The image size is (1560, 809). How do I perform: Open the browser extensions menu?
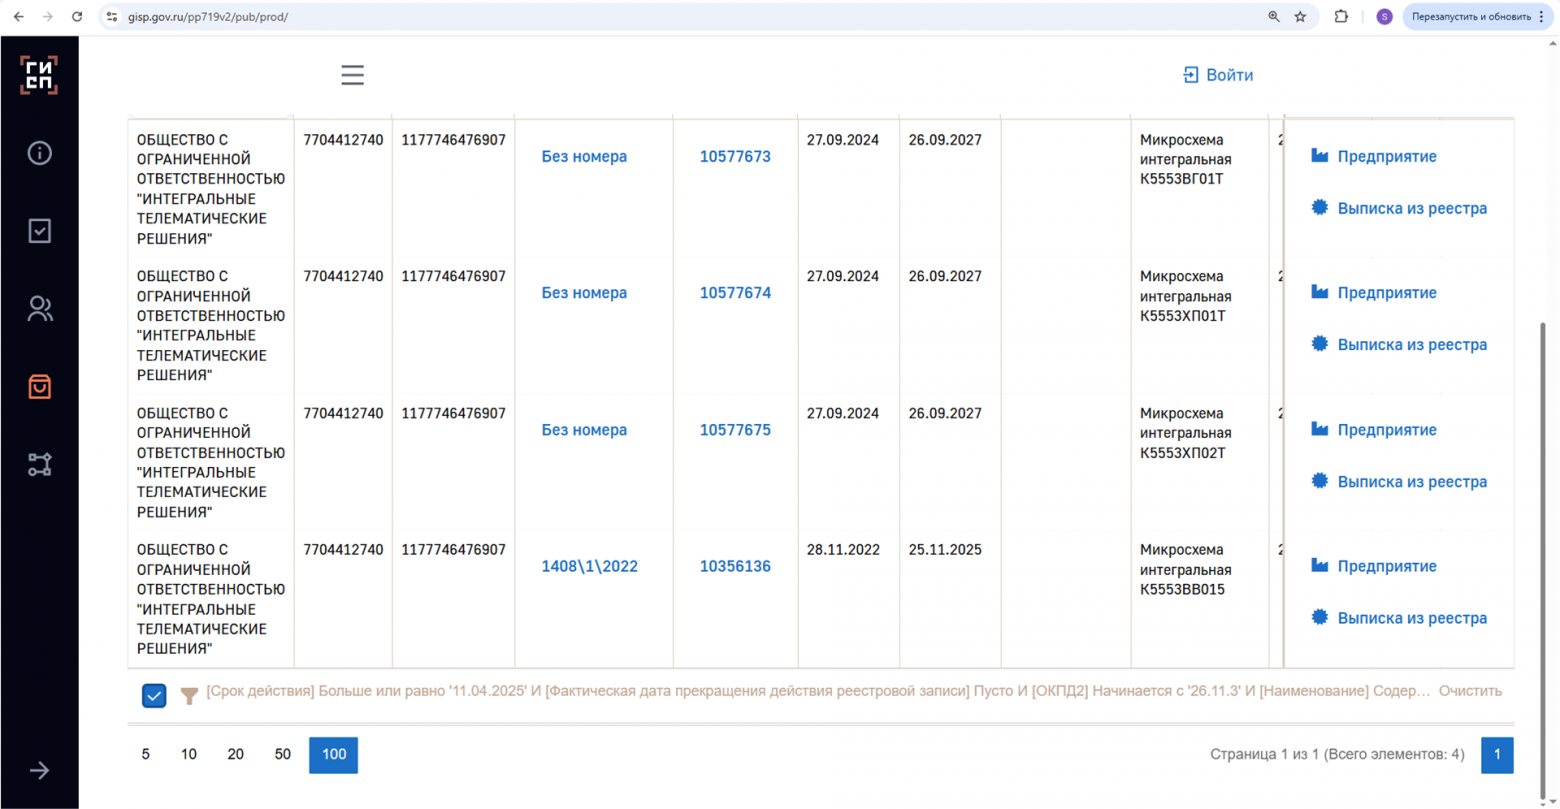(x=1341, y=17)
